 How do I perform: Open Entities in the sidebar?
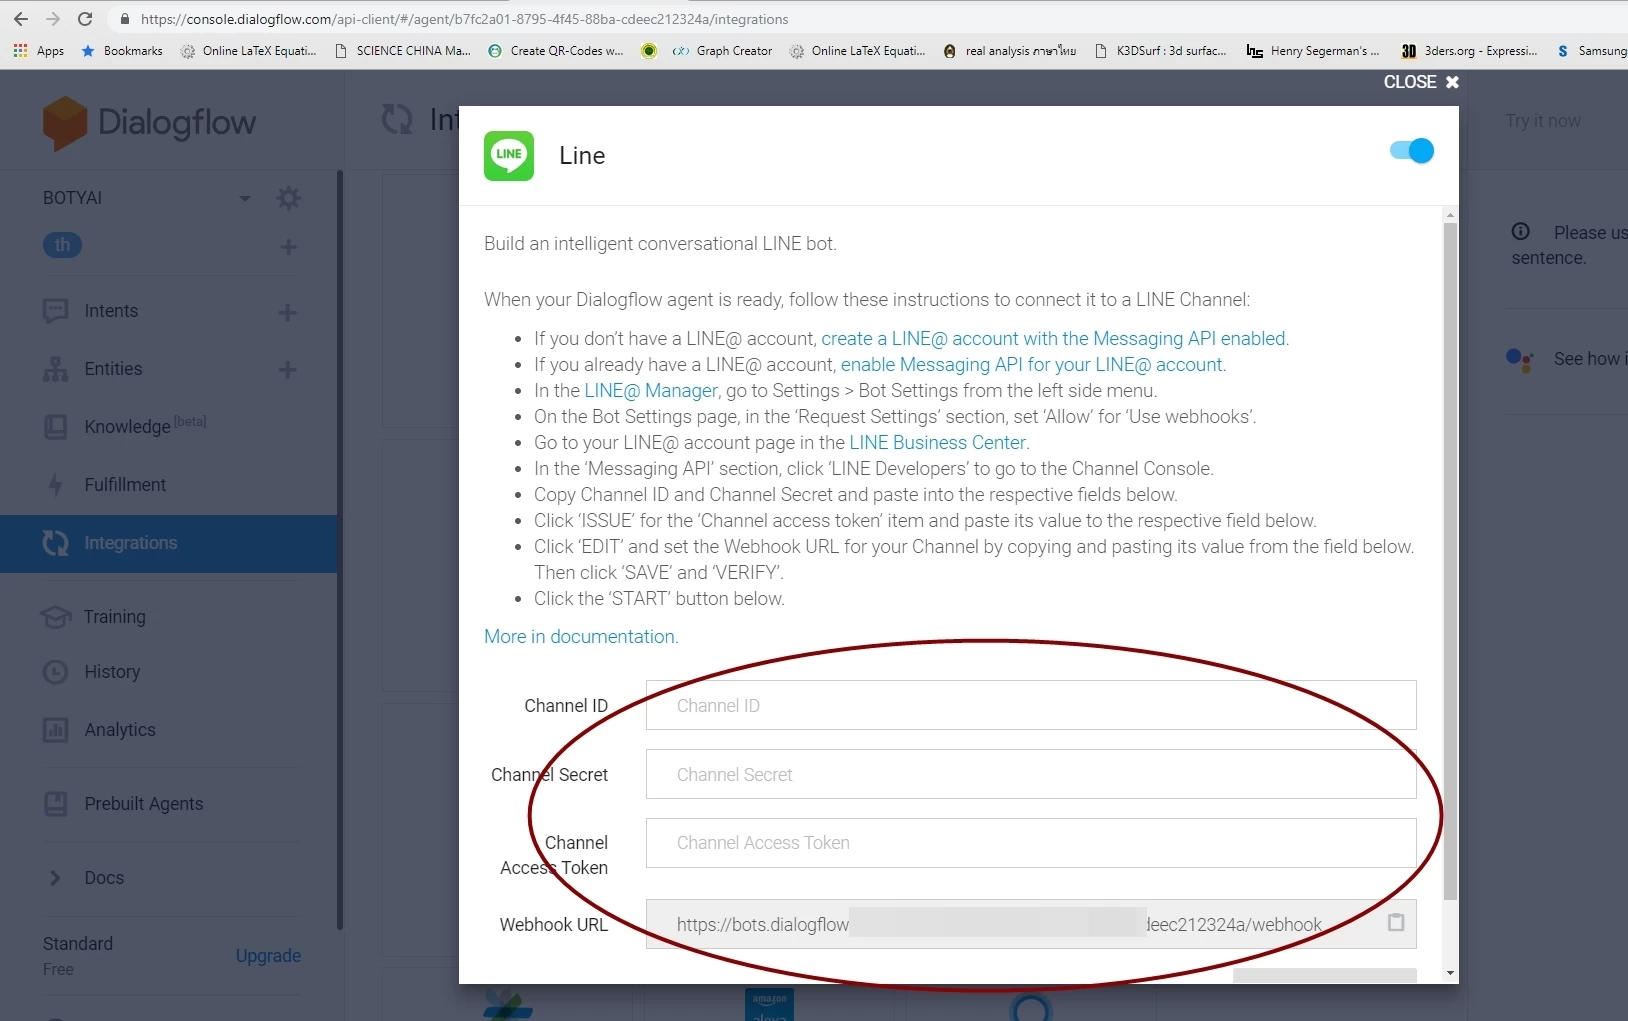click(113, 369)
